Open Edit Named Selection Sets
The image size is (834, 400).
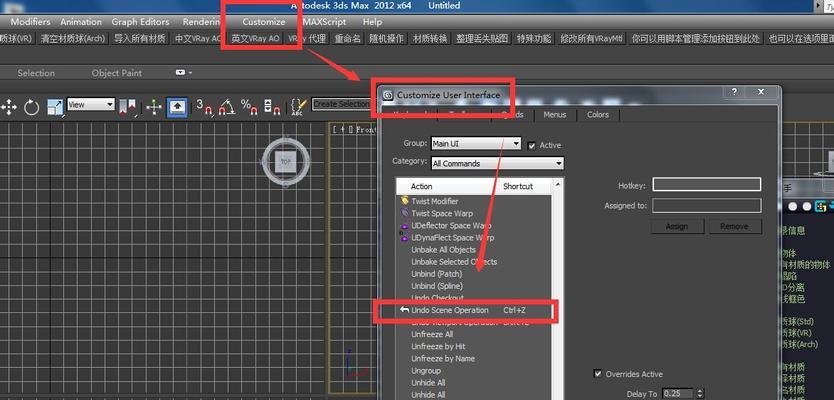[298, 107]
